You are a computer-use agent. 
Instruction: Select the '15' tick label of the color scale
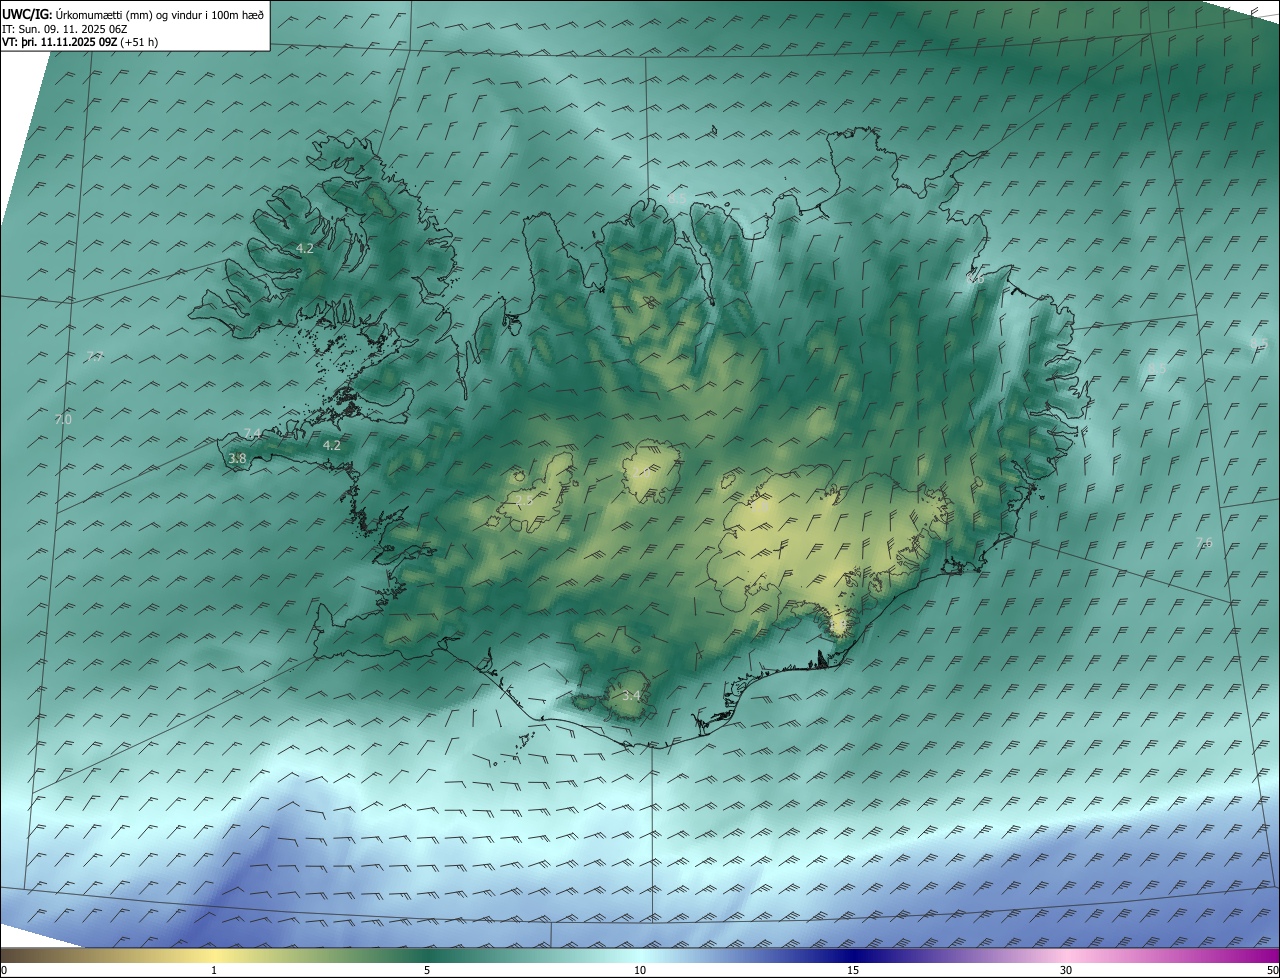point(853,971)
